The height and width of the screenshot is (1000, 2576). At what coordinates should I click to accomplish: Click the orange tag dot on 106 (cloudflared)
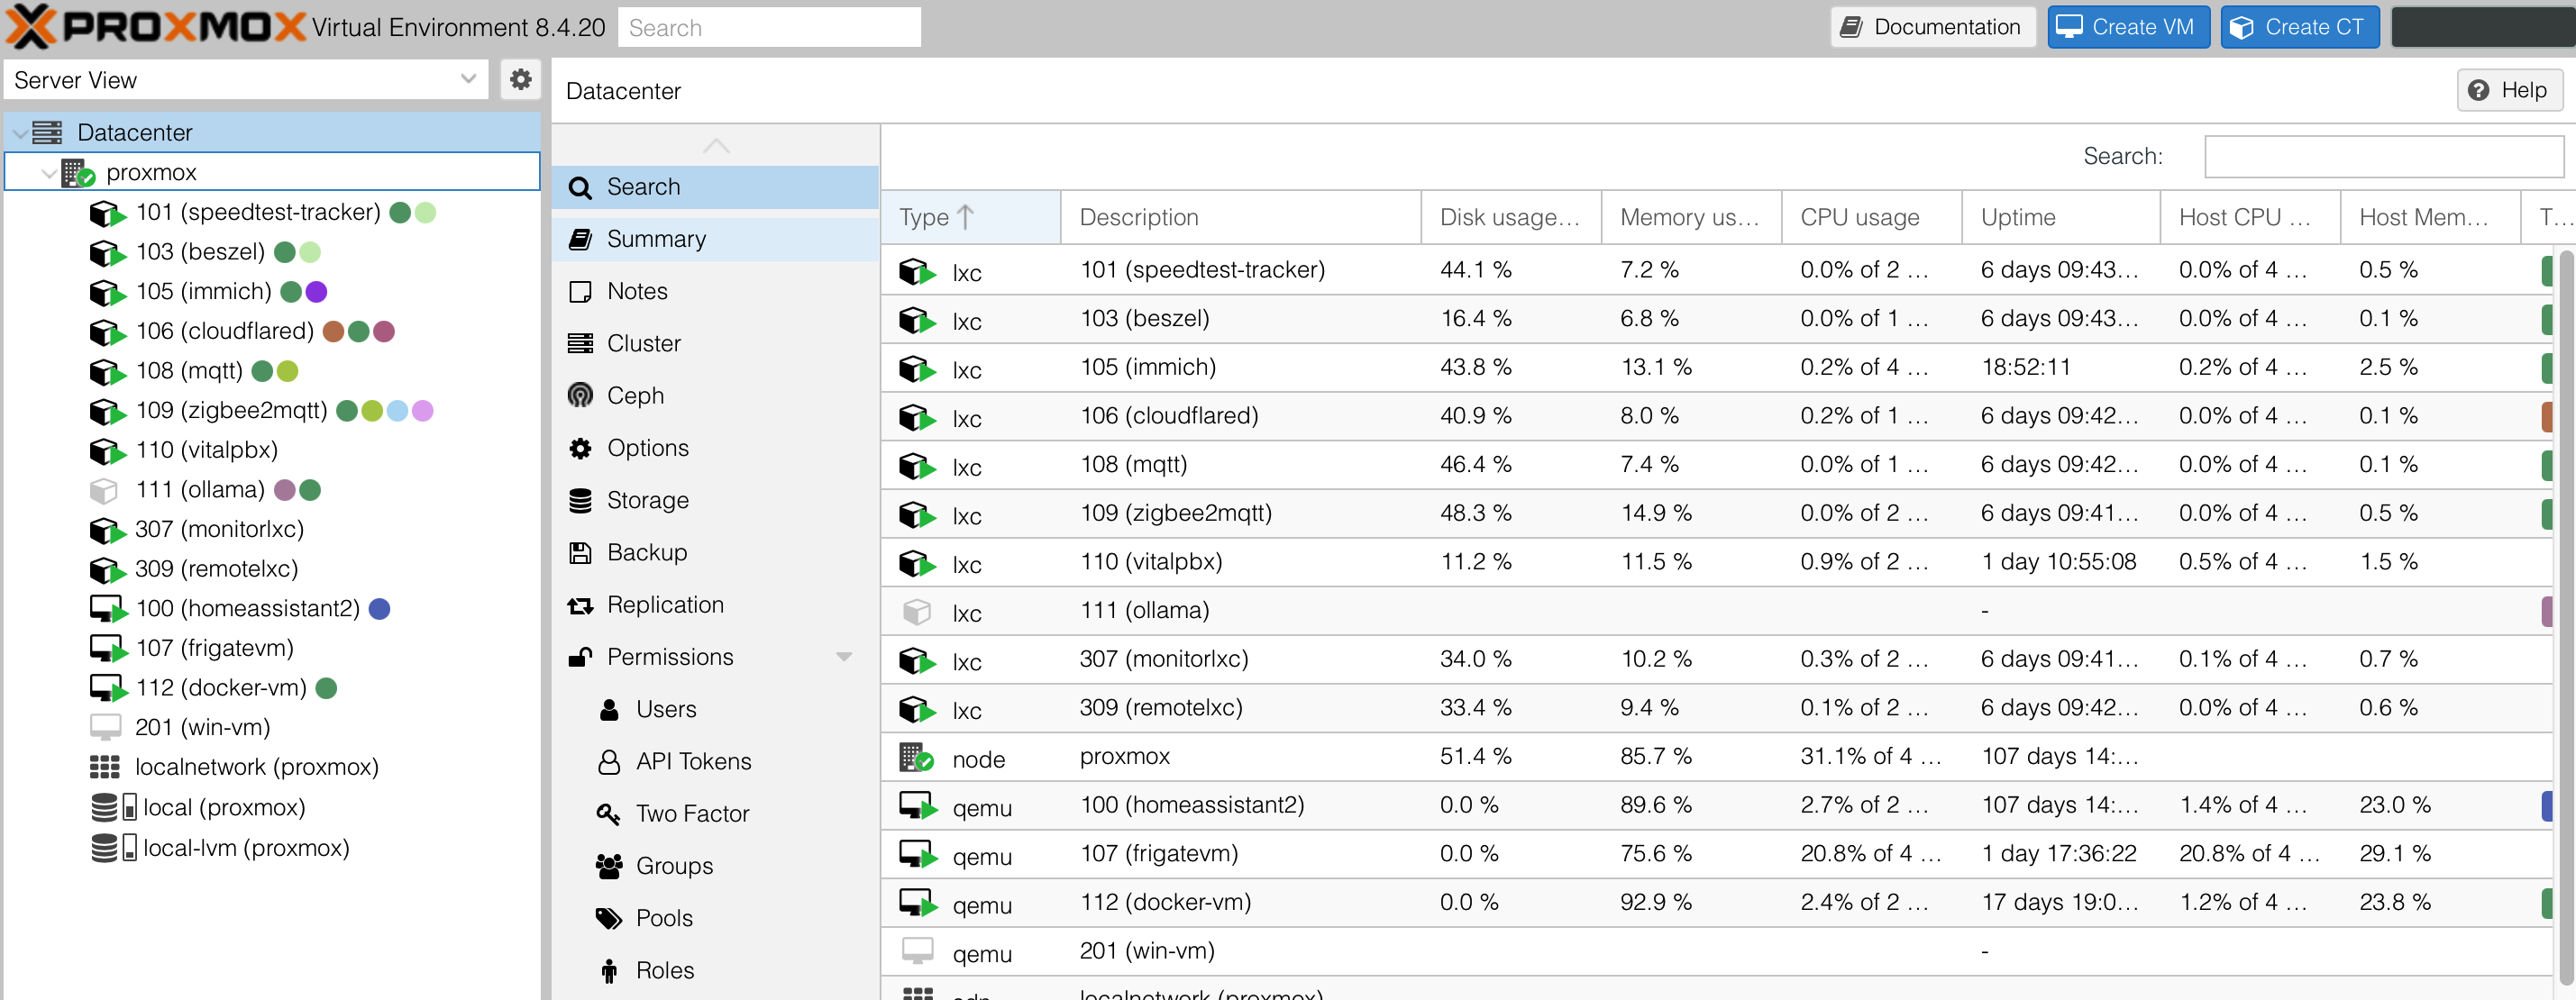[334, 331]
